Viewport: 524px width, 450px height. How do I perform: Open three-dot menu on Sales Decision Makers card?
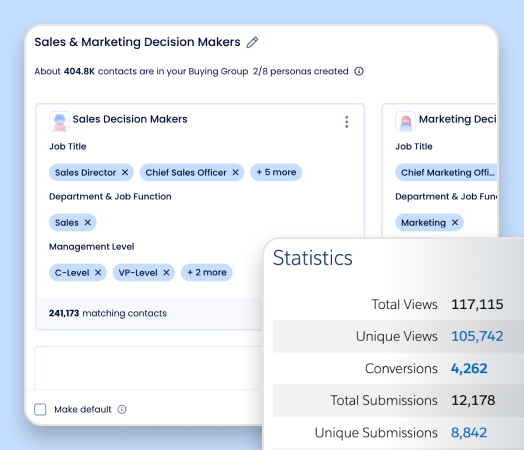pyautogui.click(x=347, y=122)
